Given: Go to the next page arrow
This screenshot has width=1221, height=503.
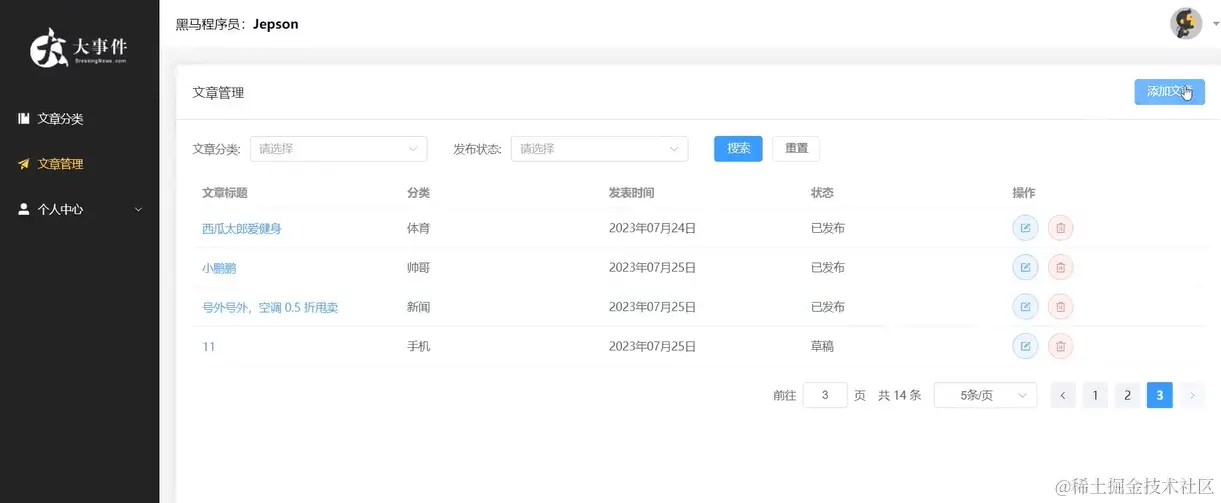Looking at the screenshot, I should (1192, 395).
